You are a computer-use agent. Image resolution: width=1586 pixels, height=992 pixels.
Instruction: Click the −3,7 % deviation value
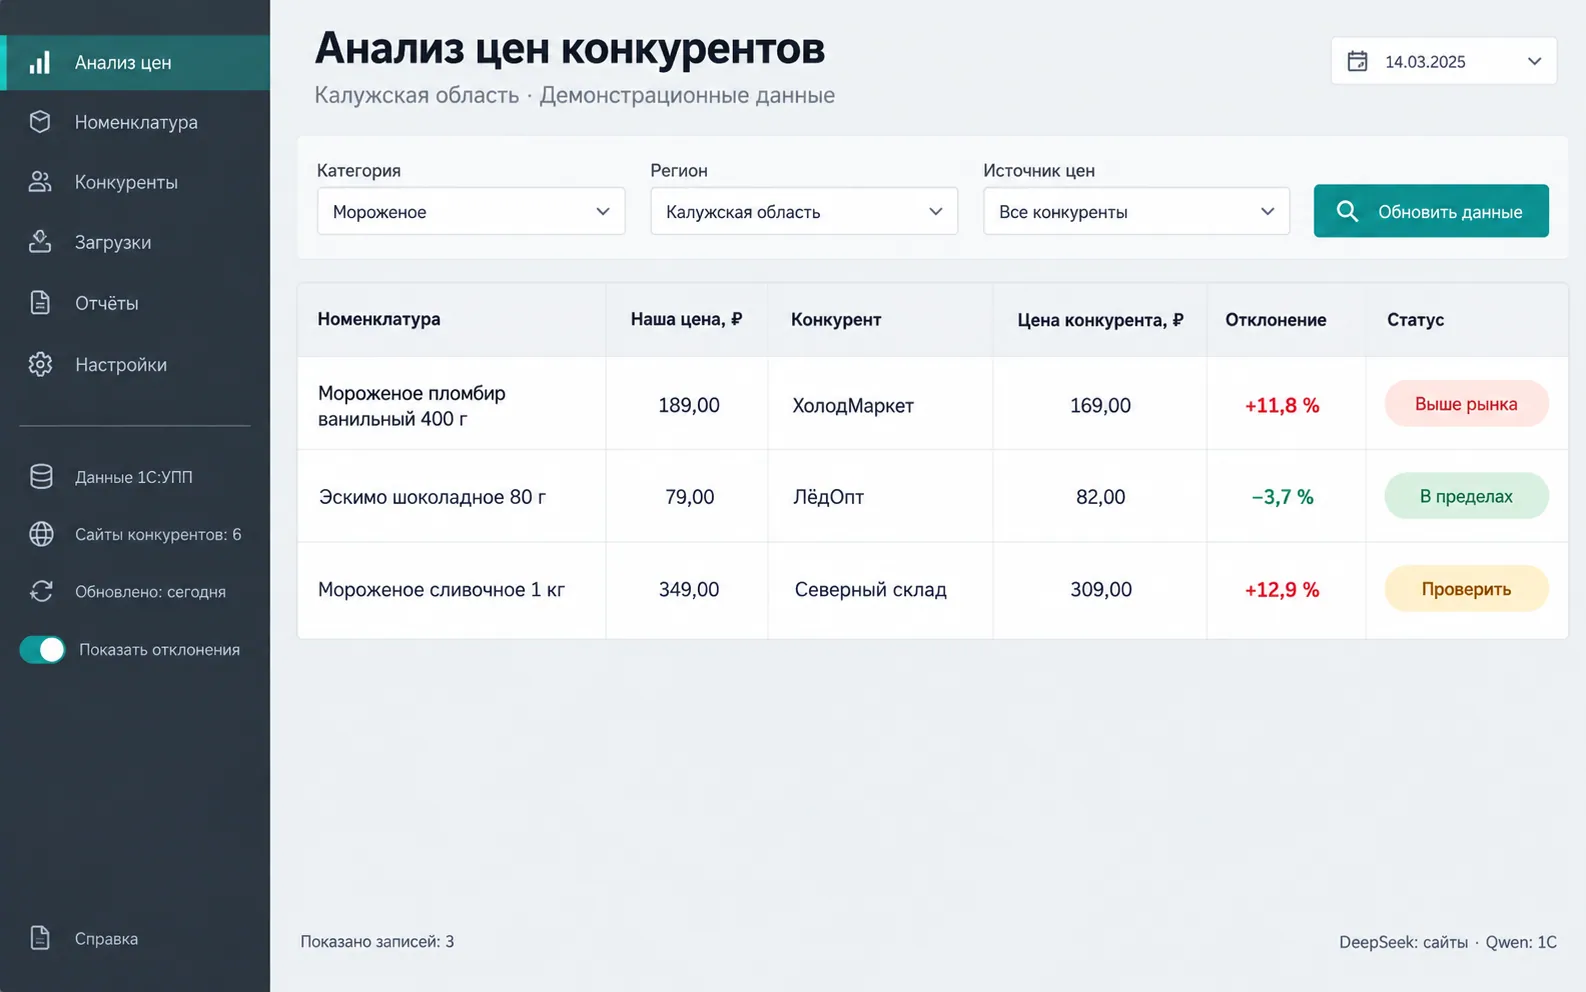point(1282,497)
